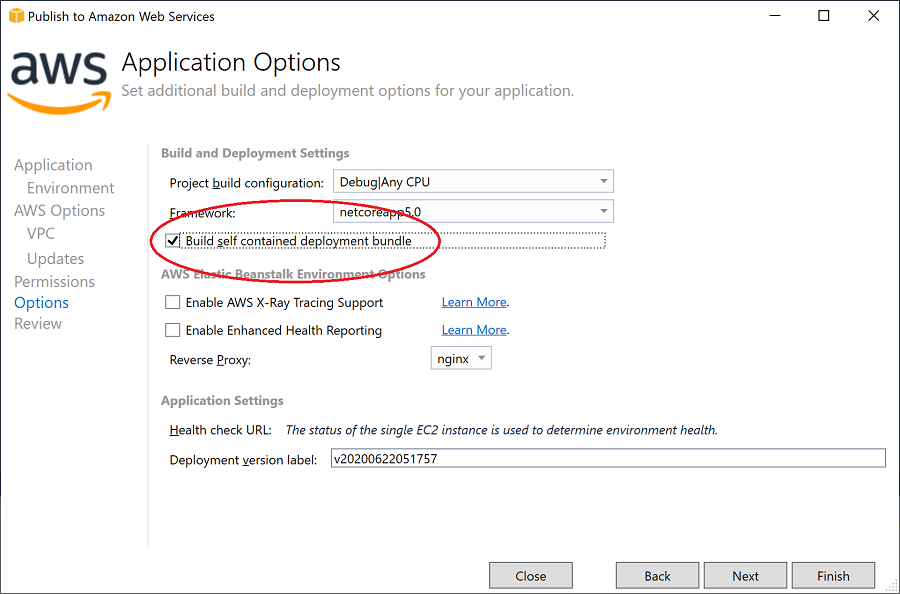The height and width of the screenshot is (594, 900).
Task: Click the AWS logo icon
Action: 58,80
